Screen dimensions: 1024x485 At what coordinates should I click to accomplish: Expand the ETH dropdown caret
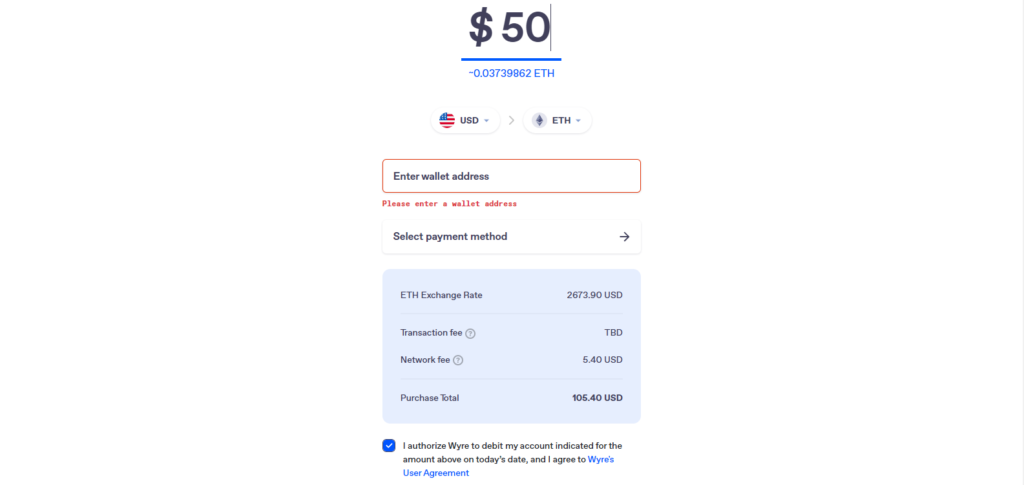click(x=578, y=121)
